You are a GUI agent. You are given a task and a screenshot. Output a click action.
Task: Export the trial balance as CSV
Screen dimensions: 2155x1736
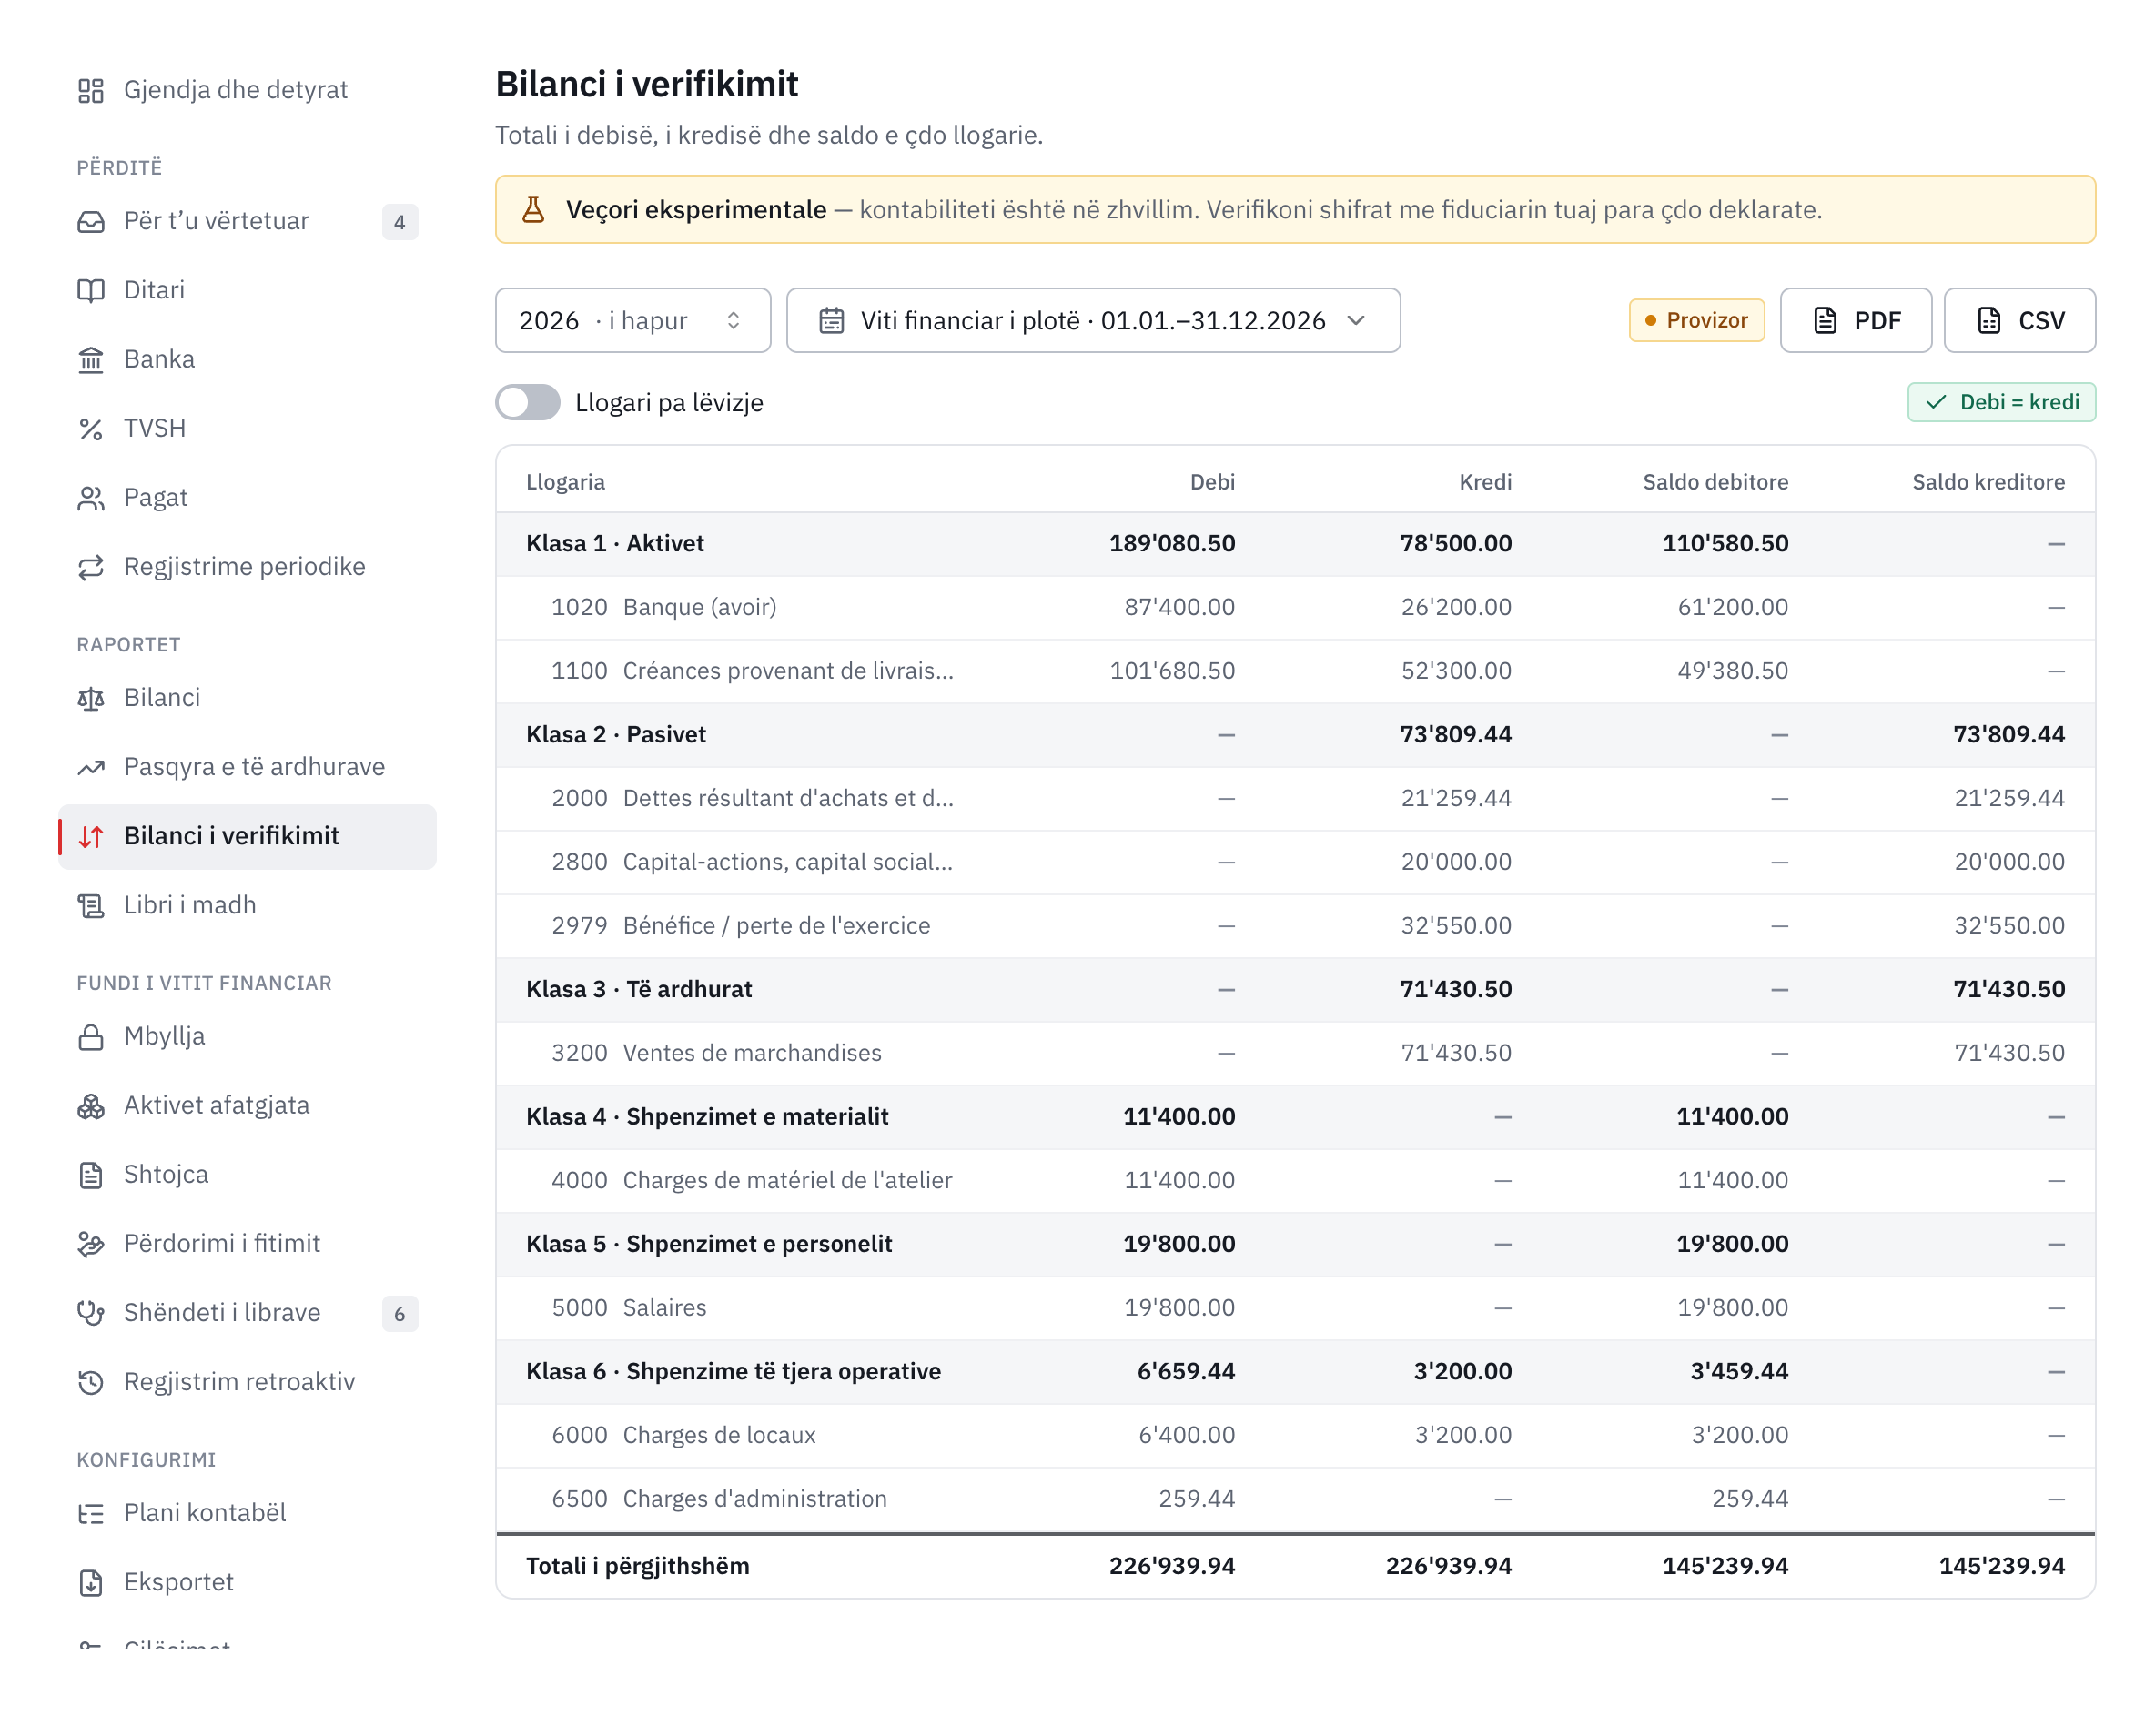(2020, 321)
